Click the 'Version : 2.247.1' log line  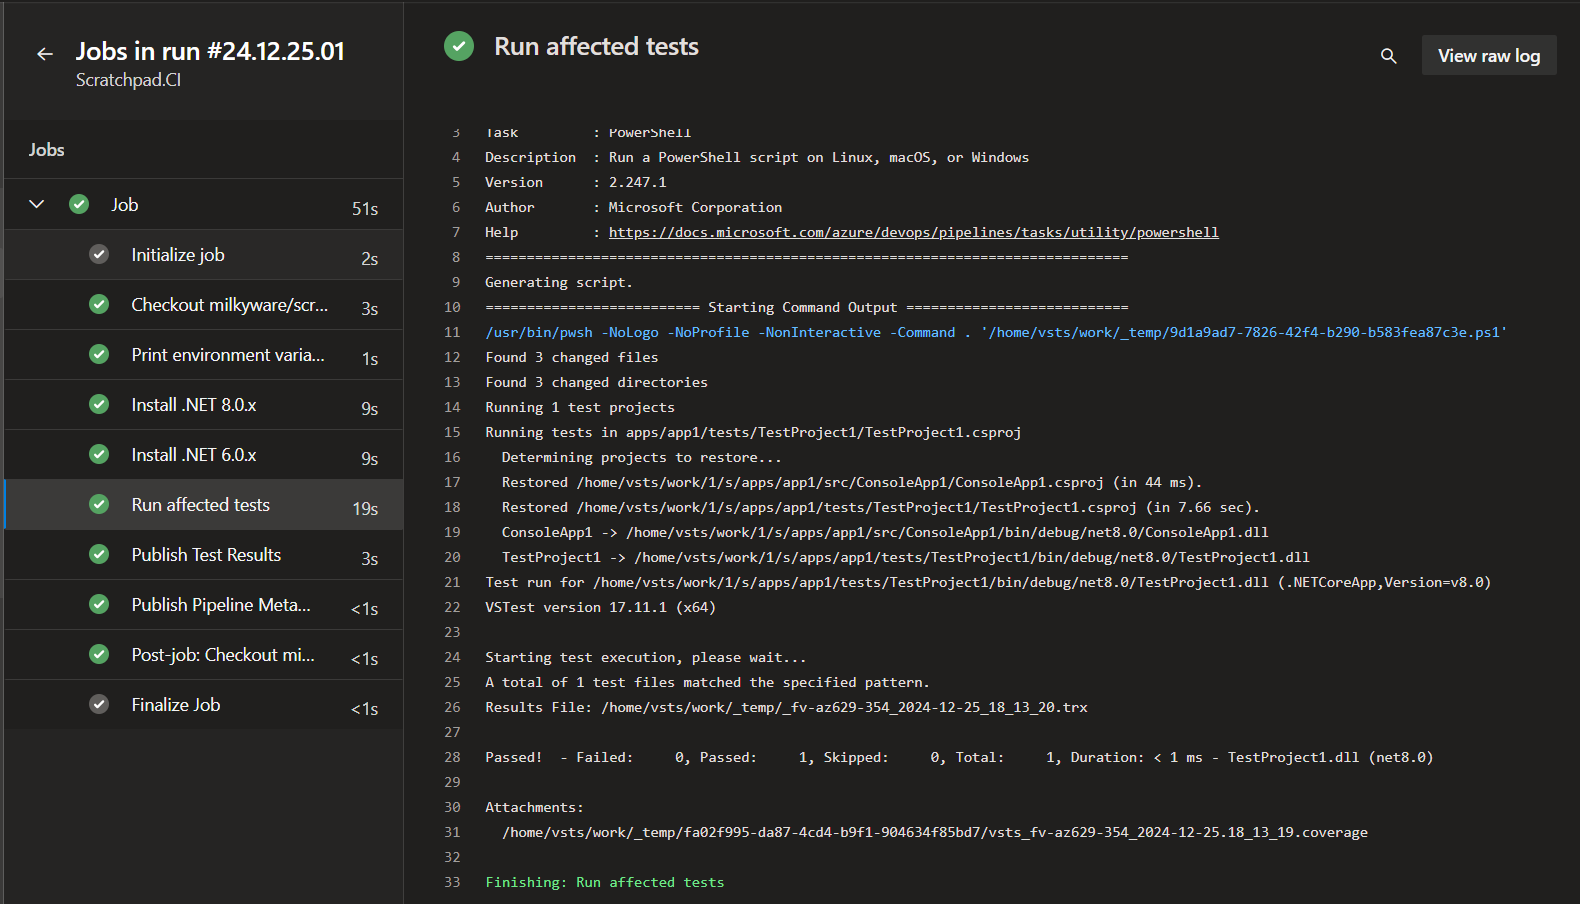click(576, 182)
